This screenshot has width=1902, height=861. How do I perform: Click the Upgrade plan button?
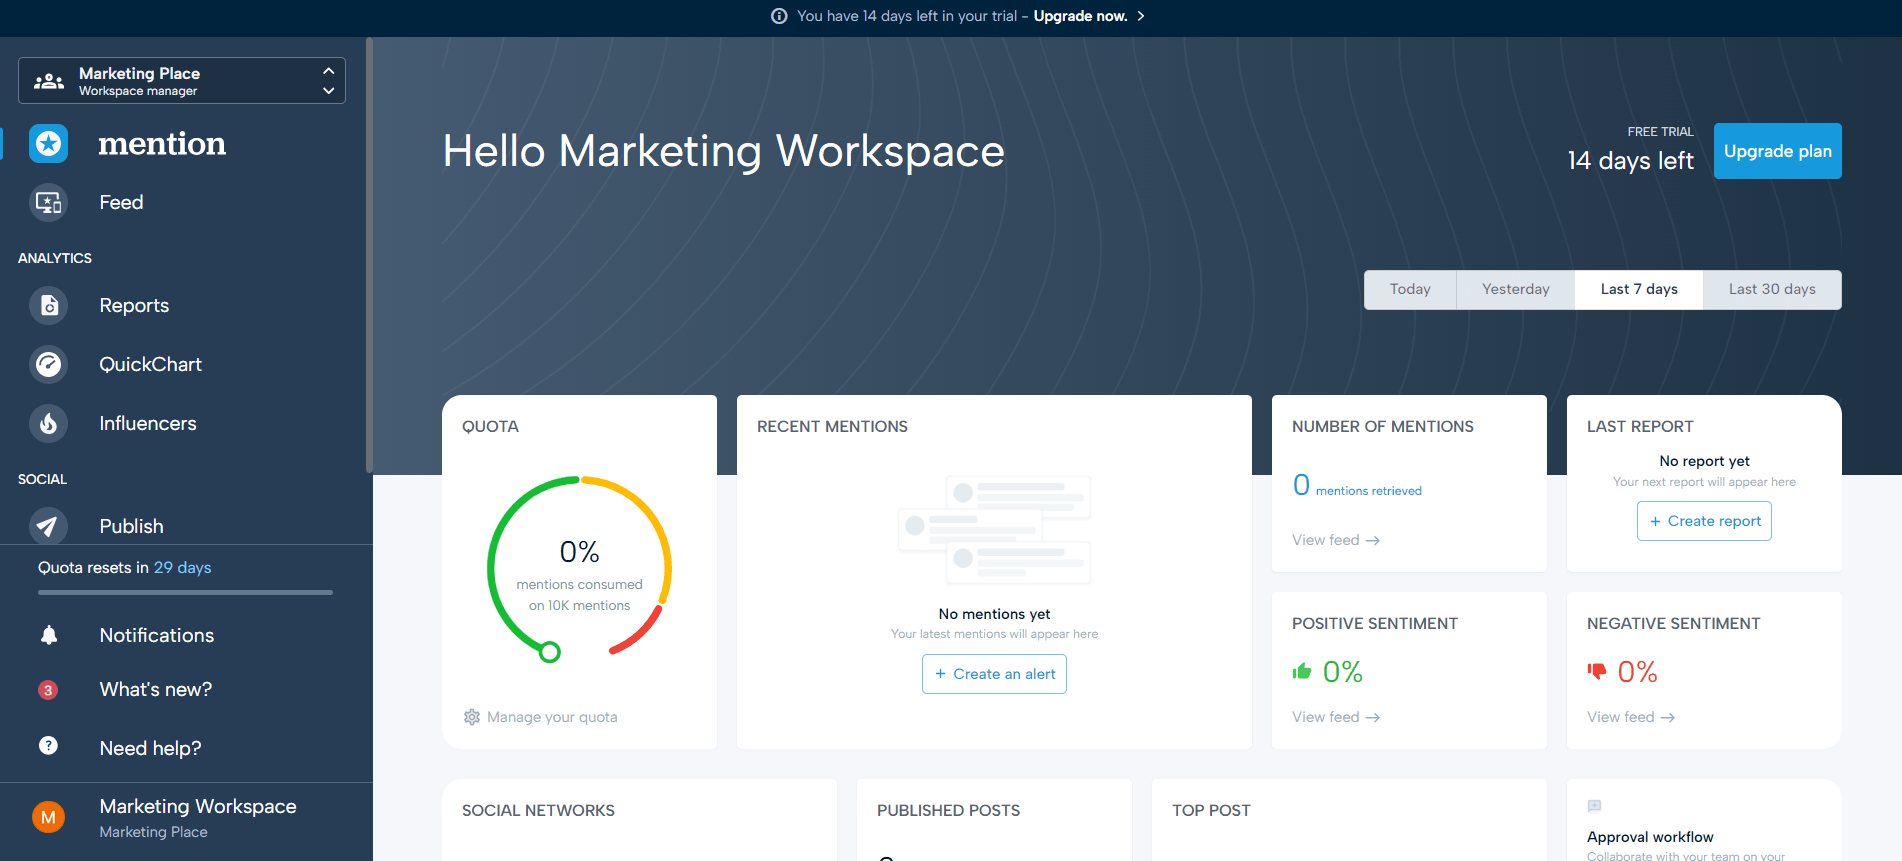point(1777,151)
